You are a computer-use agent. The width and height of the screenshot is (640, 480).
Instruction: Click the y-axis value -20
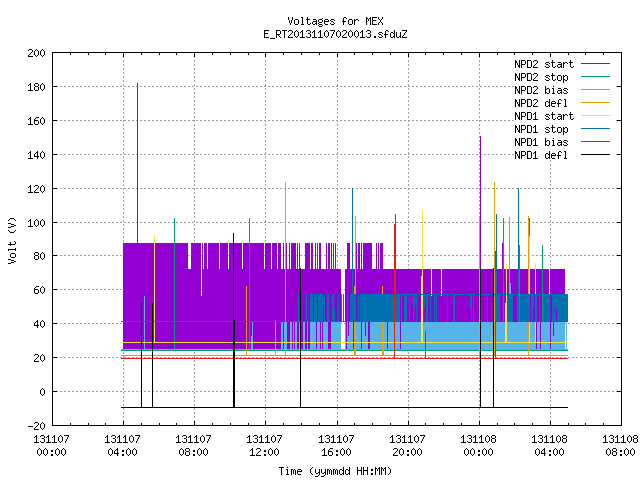tap(36, 426)
